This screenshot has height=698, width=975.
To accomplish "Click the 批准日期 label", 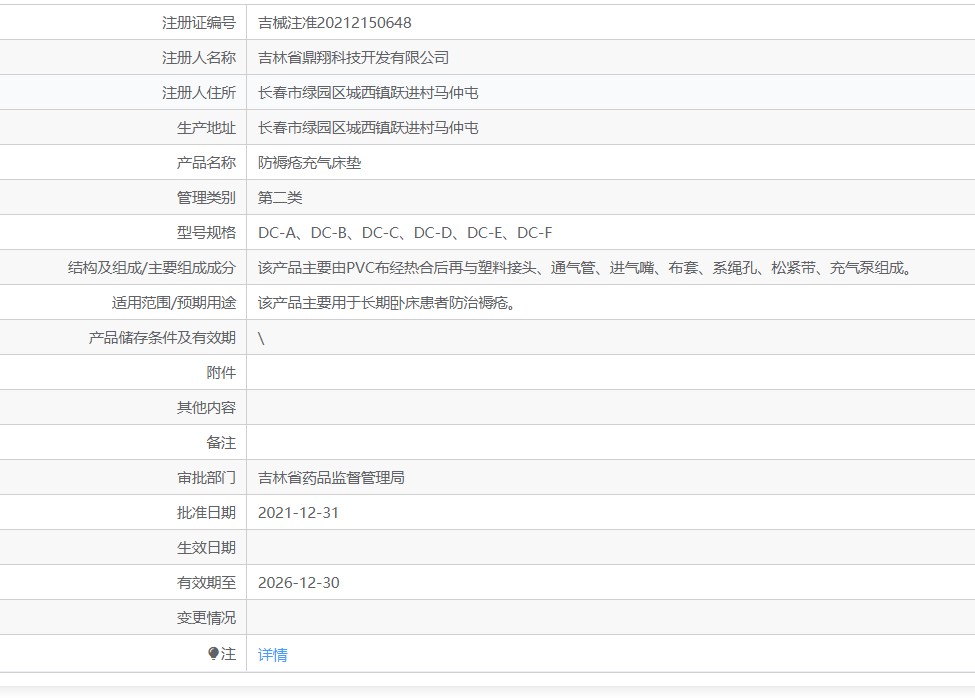I will coord(206,513).
